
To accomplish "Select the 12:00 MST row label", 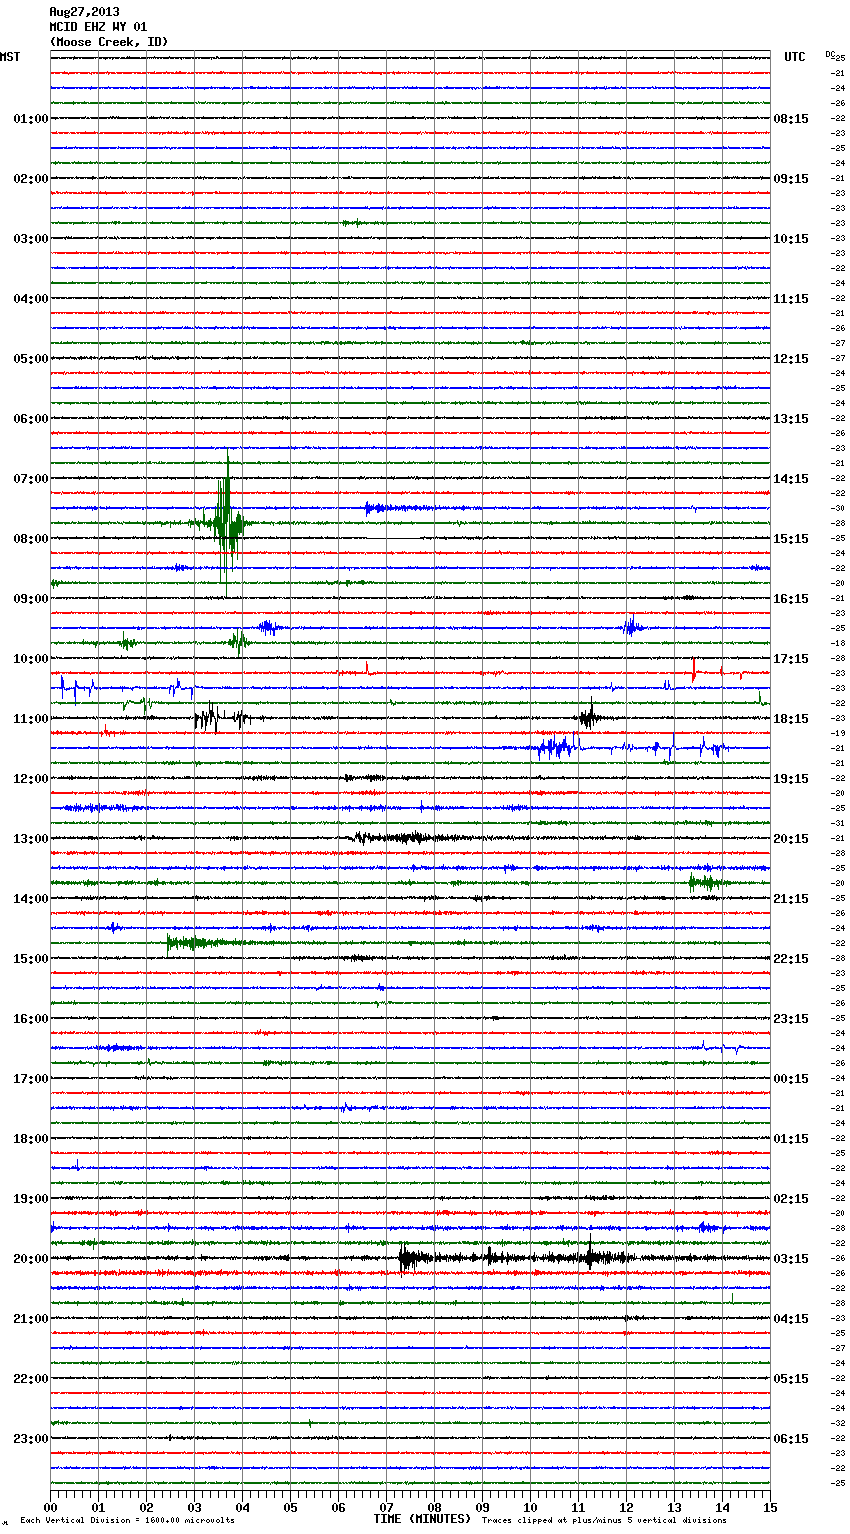I will (30, 778).
